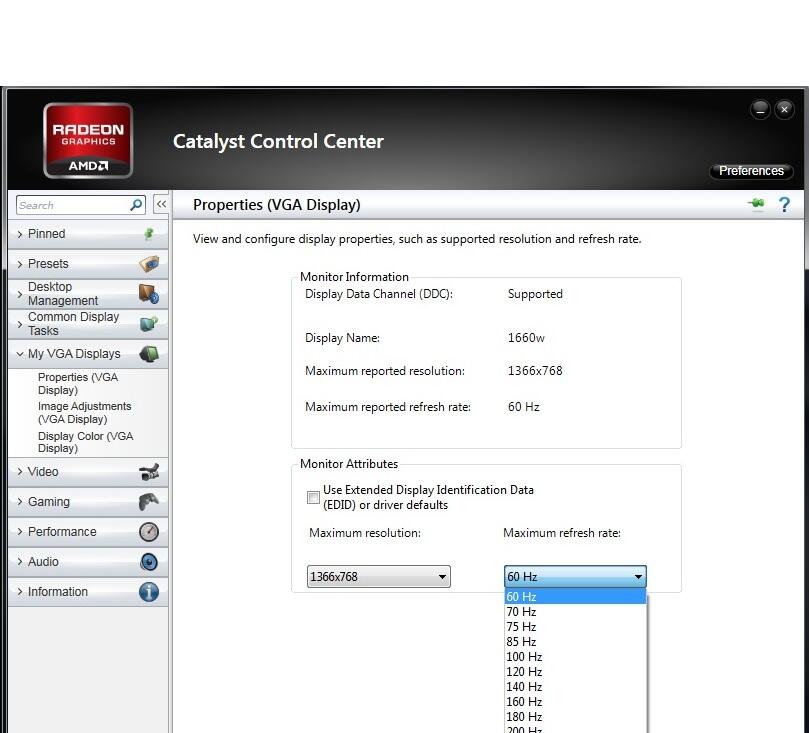Click the Video camera icon

click(x=149, y=472)
